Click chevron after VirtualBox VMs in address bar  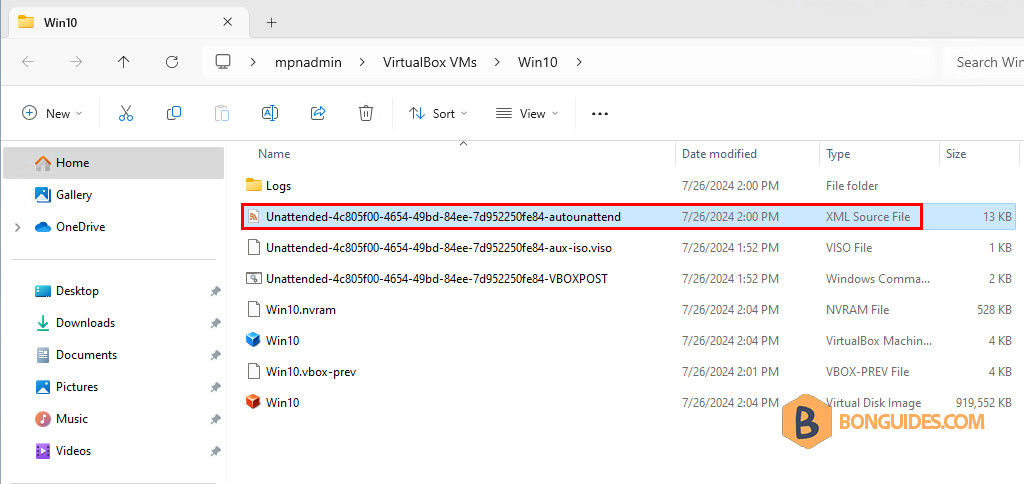[498, 62]
